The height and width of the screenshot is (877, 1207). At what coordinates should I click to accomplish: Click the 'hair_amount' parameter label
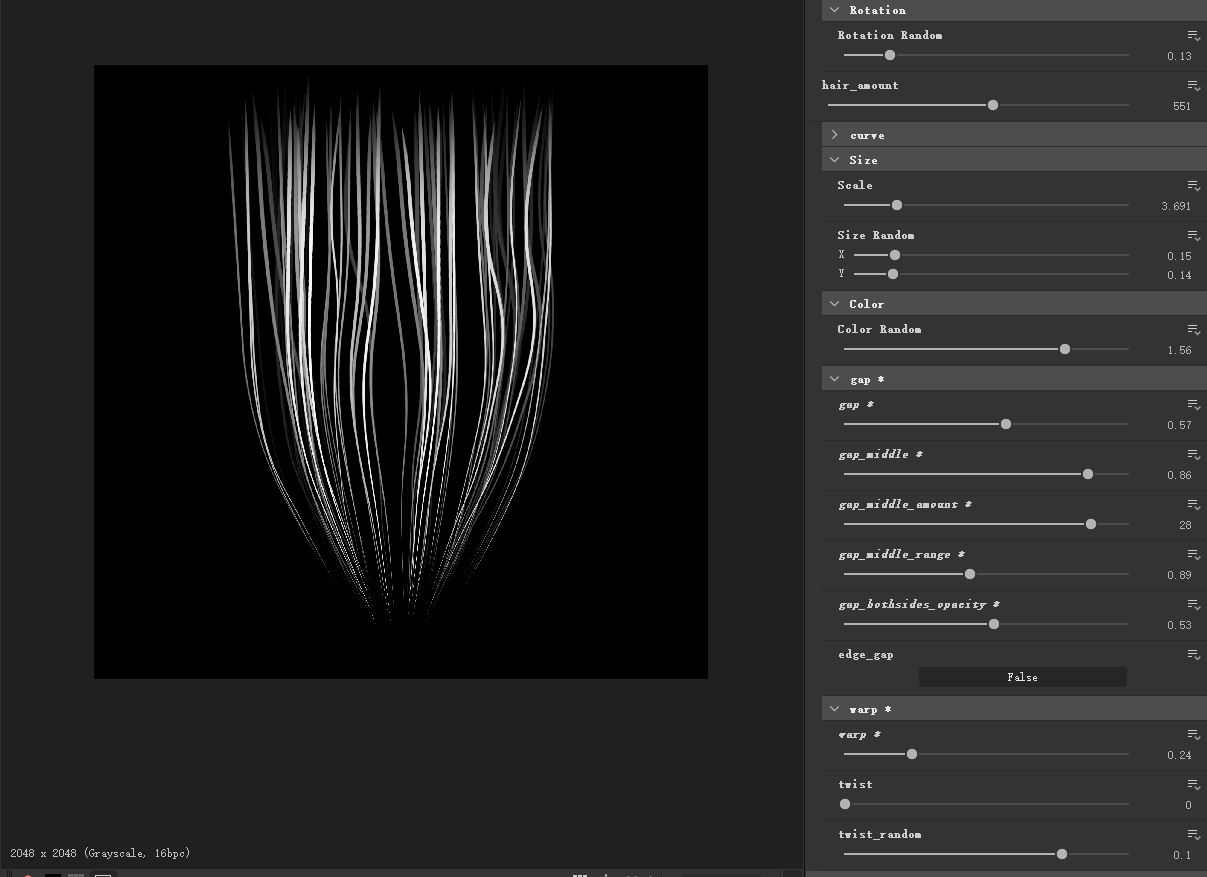[x=860, y=85]
